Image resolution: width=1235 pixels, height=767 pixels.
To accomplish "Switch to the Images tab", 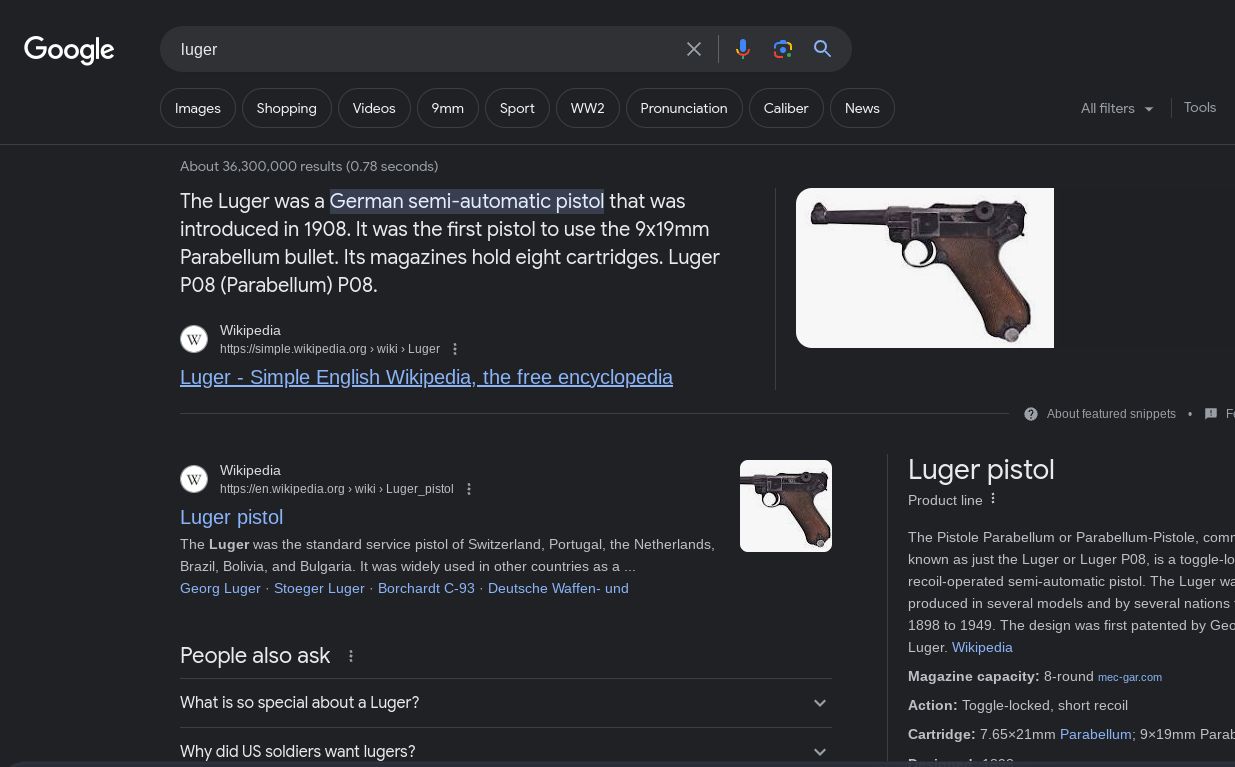I will [x=198, y=108].
